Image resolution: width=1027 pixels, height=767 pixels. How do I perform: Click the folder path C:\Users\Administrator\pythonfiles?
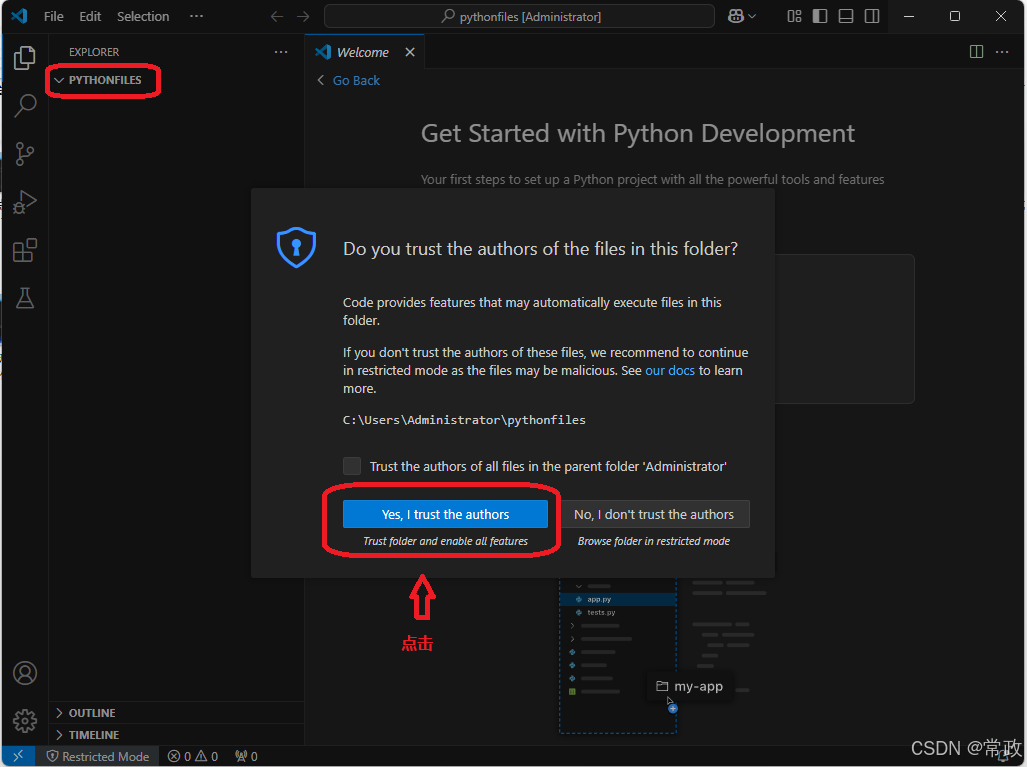click(464, 420)
